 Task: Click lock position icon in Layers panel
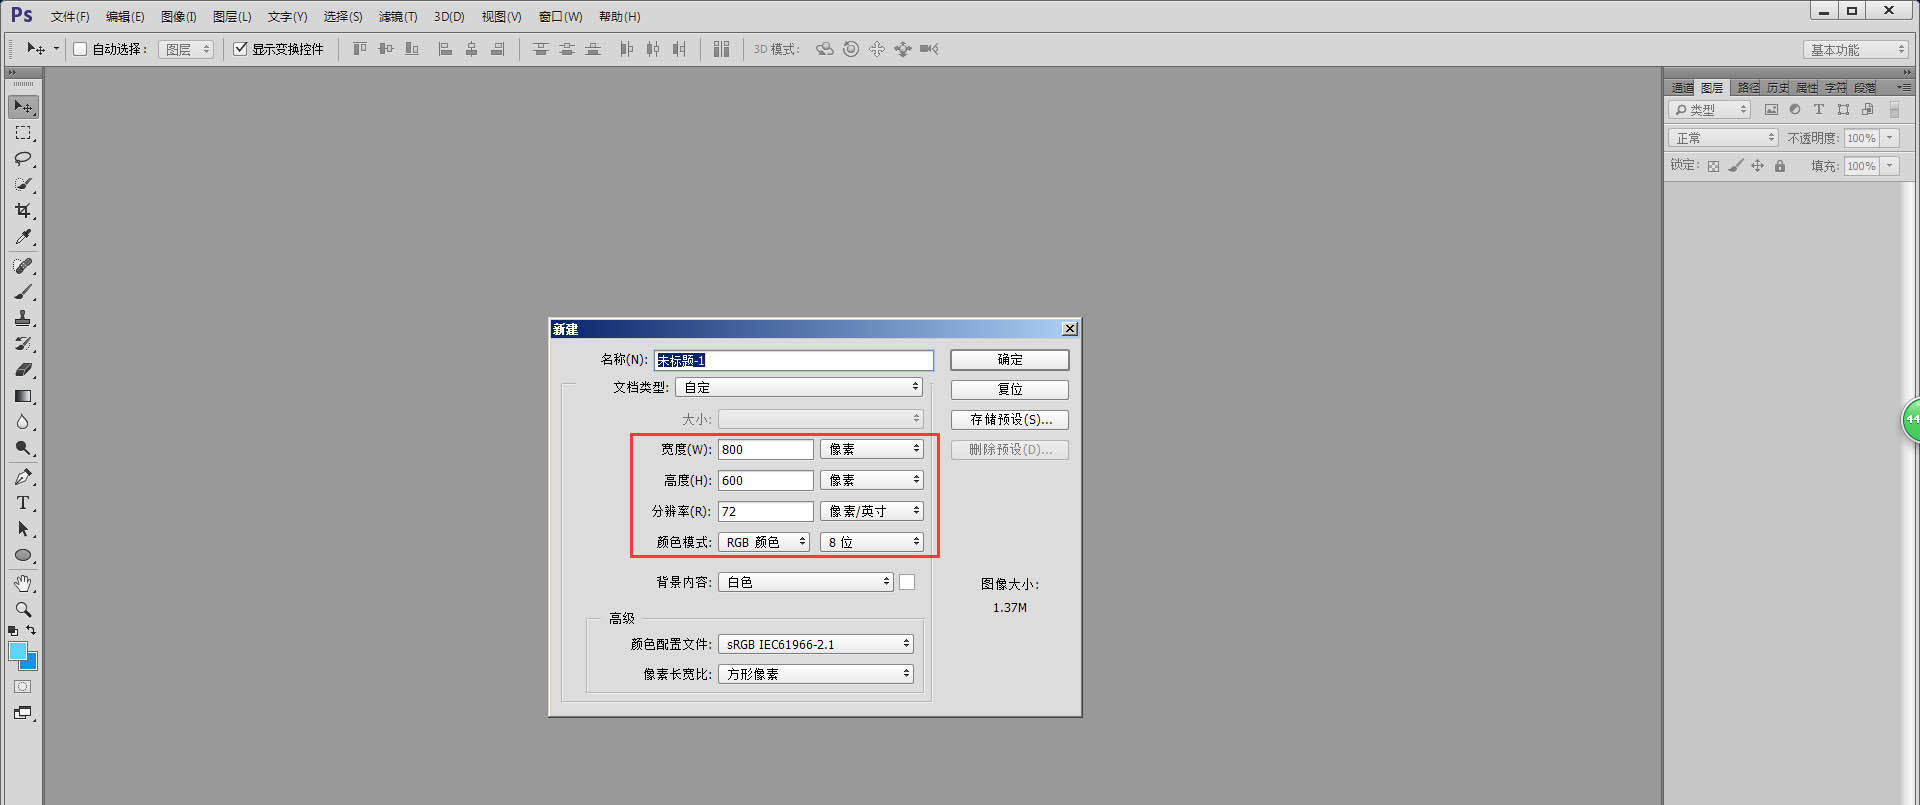pyautogui.click(x=1757, y=166)
